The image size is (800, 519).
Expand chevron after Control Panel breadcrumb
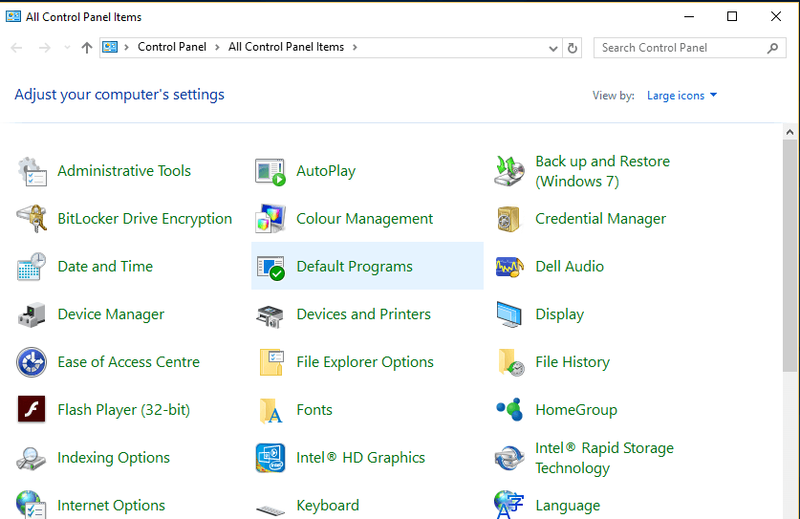pyautogui.click(x=217, y=47)
